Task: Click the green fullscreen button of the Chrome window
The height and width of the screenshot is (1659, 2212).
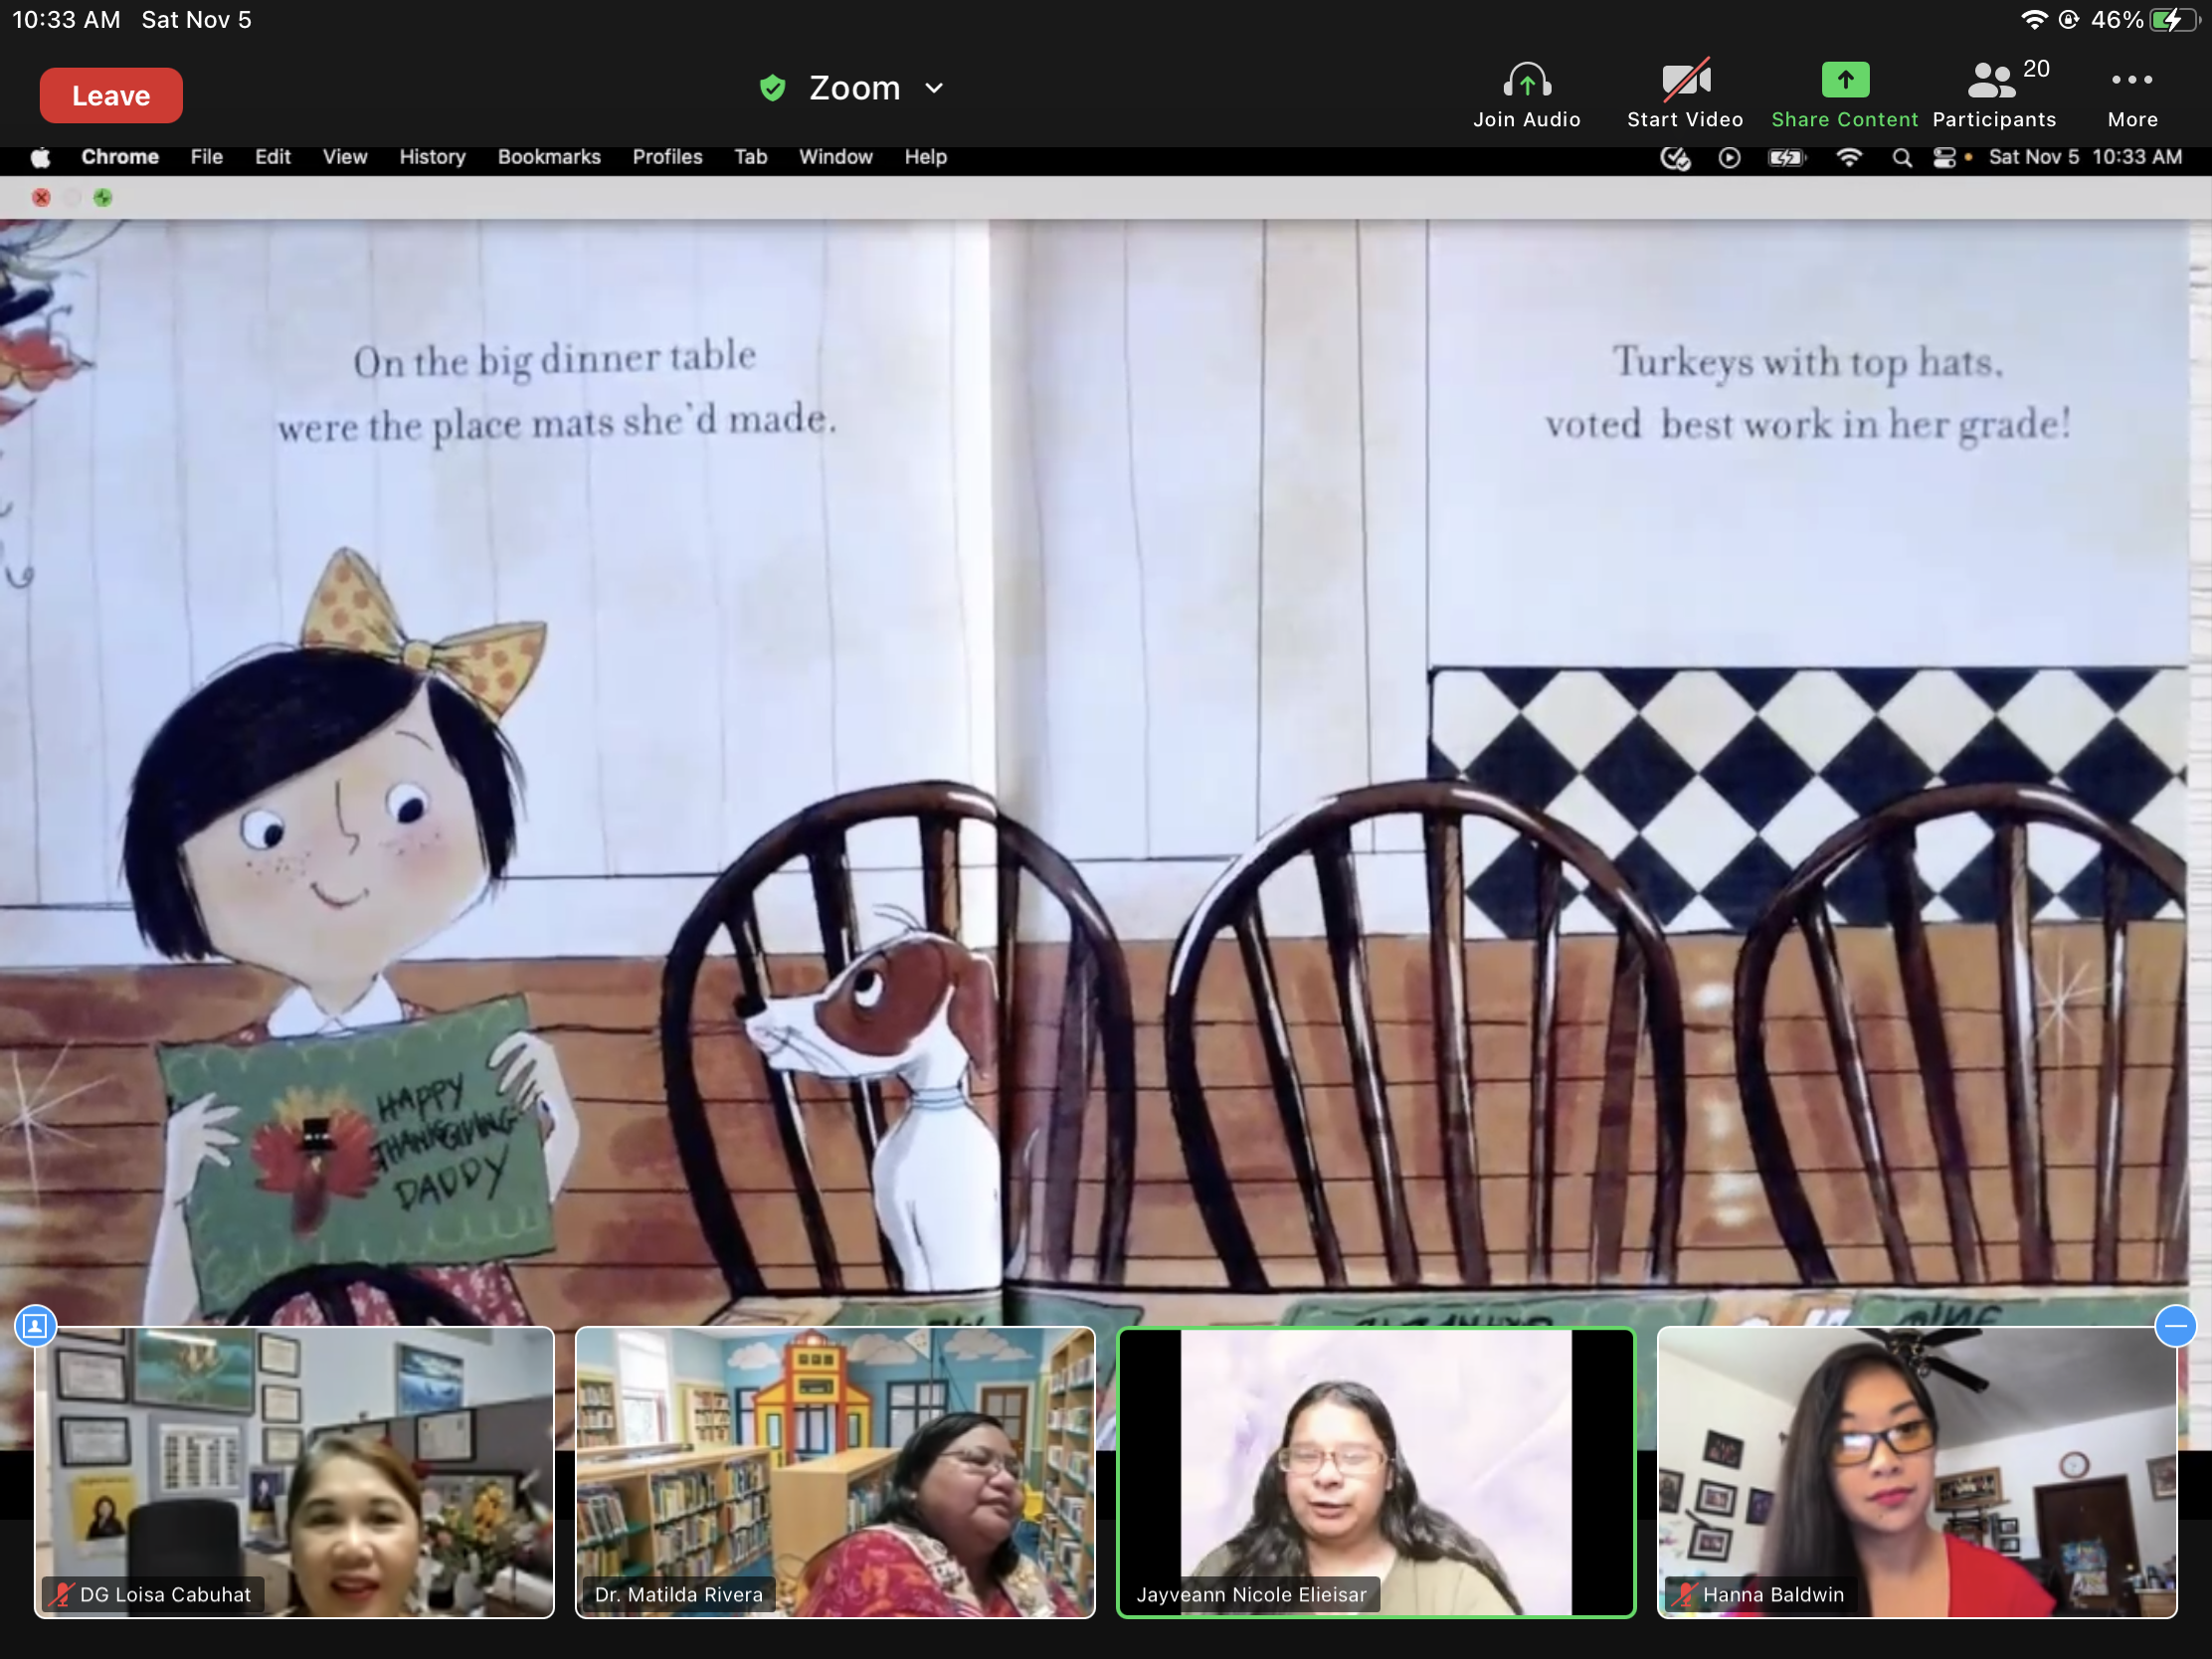Action: click(x=103, y=198)
